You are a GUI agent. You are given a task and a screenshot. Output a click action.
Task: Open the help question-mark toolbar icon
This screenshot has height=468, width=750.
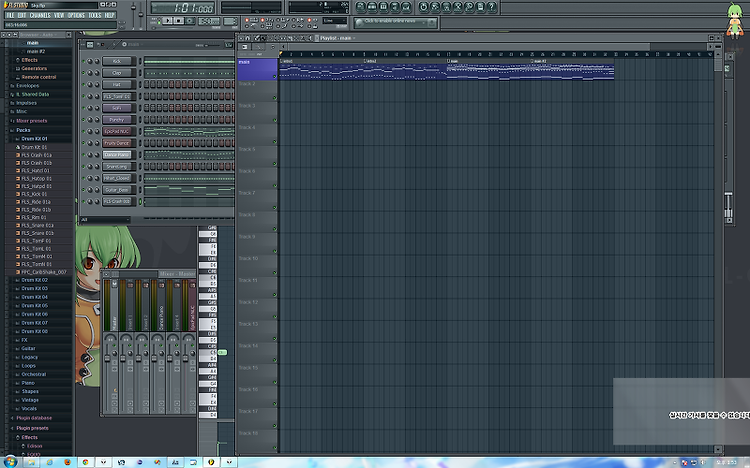pyautogui.click(x=491, y=7)
